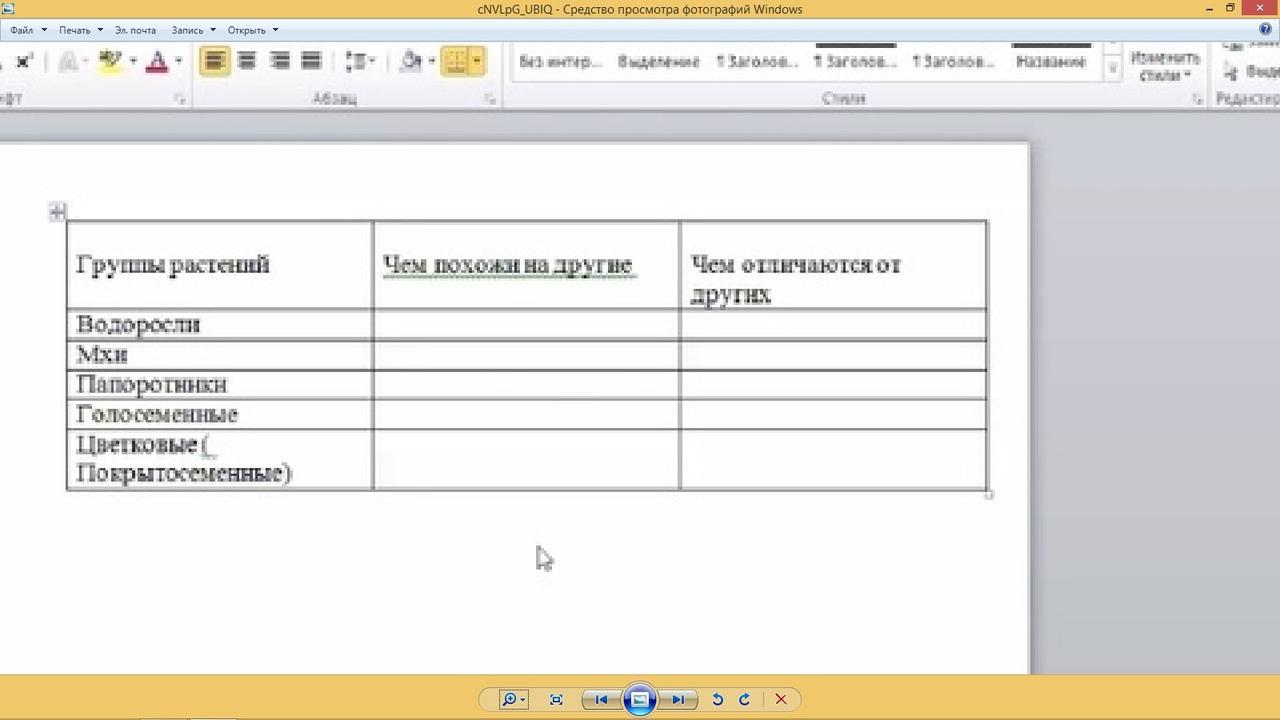This screenshot has height=720, width=1280.
Task: Click the Водоросли table cell
Action: pyautogui.click(x=220, y=324)
